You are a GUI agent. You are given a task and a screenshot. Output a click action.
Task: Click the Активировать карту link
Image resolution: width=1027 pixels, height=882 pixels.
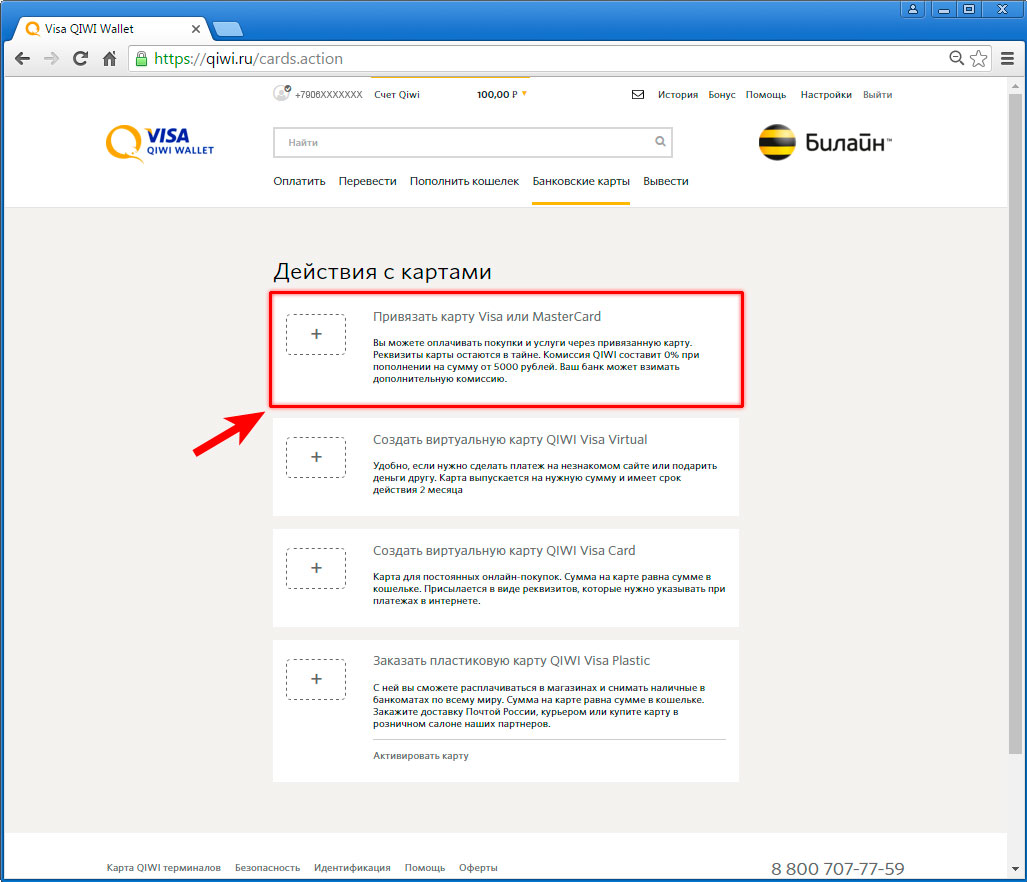click(420, 756)
